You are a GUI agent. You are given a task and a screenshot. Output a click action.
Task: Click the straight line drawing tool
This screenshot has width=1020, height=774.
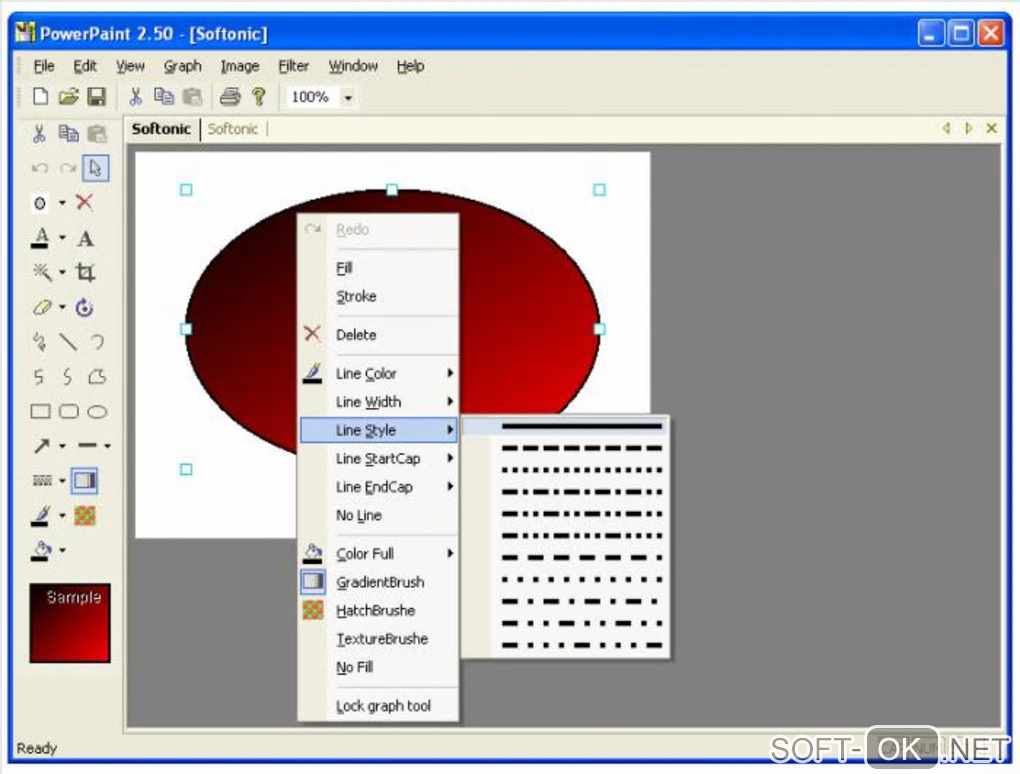click(68, 341)
